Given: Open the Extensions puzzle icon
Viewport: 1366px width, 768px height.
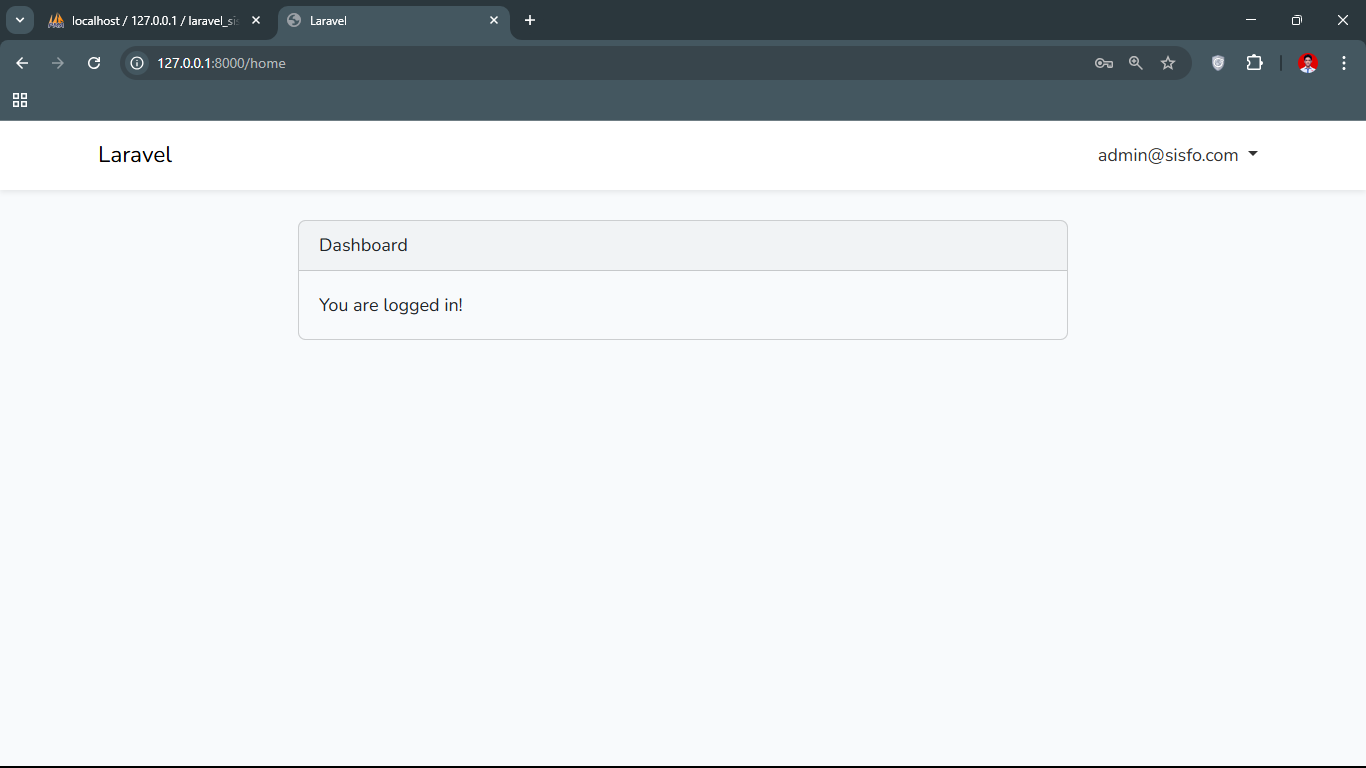Looking at the screenshot, I should coord(1254,63).
